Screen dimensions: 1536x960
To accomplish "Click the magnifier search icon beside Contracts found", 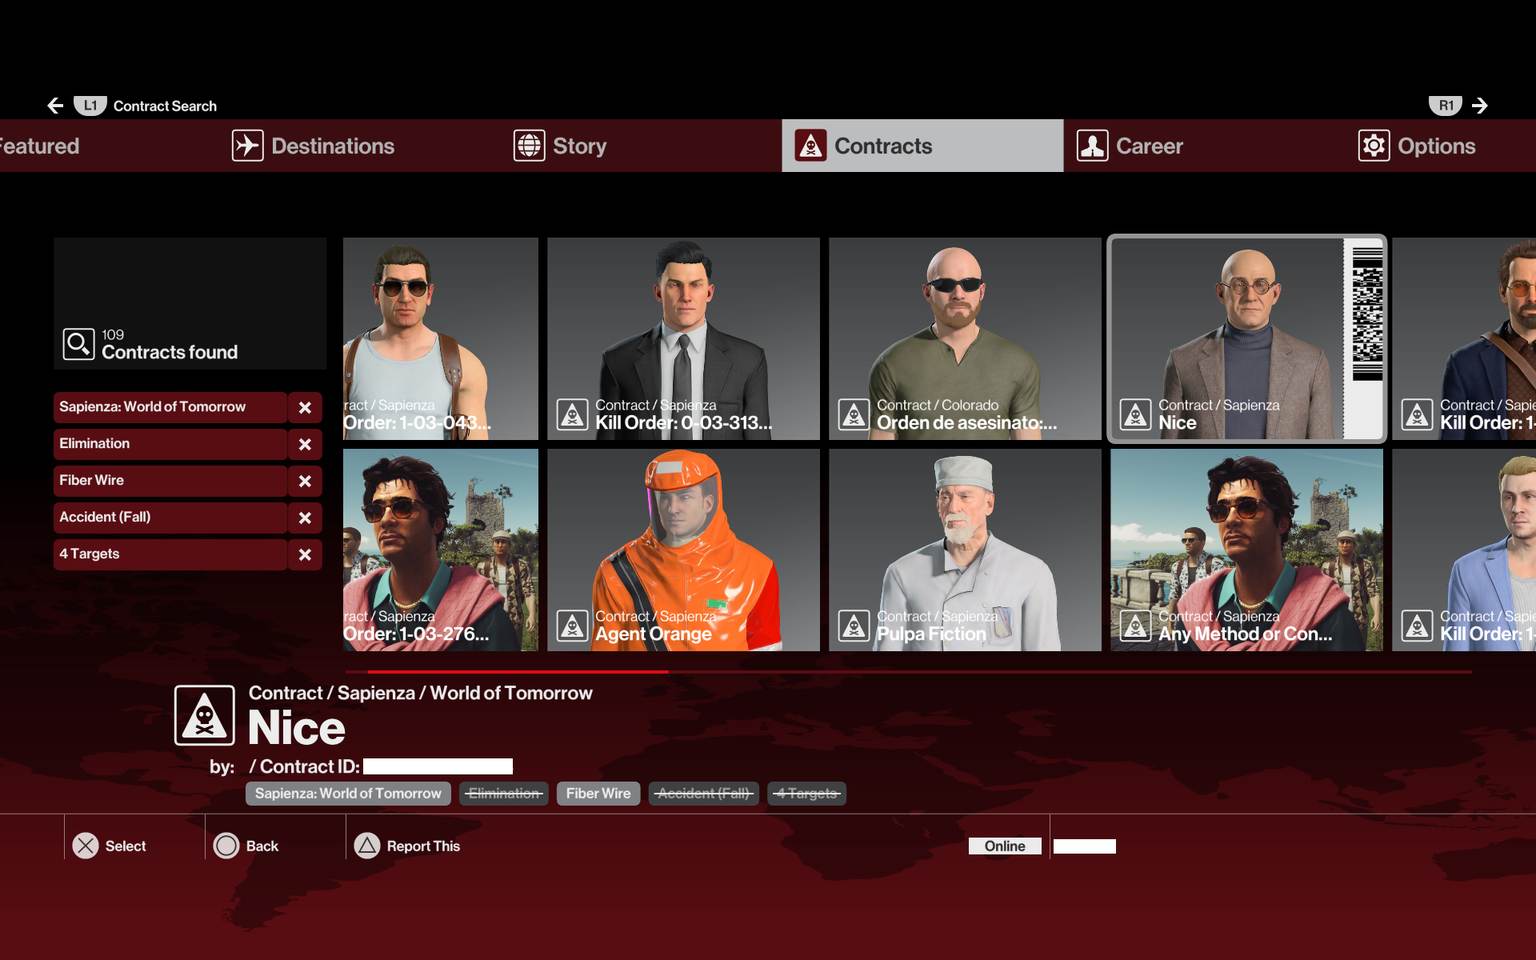I will [x=78, y=344].
